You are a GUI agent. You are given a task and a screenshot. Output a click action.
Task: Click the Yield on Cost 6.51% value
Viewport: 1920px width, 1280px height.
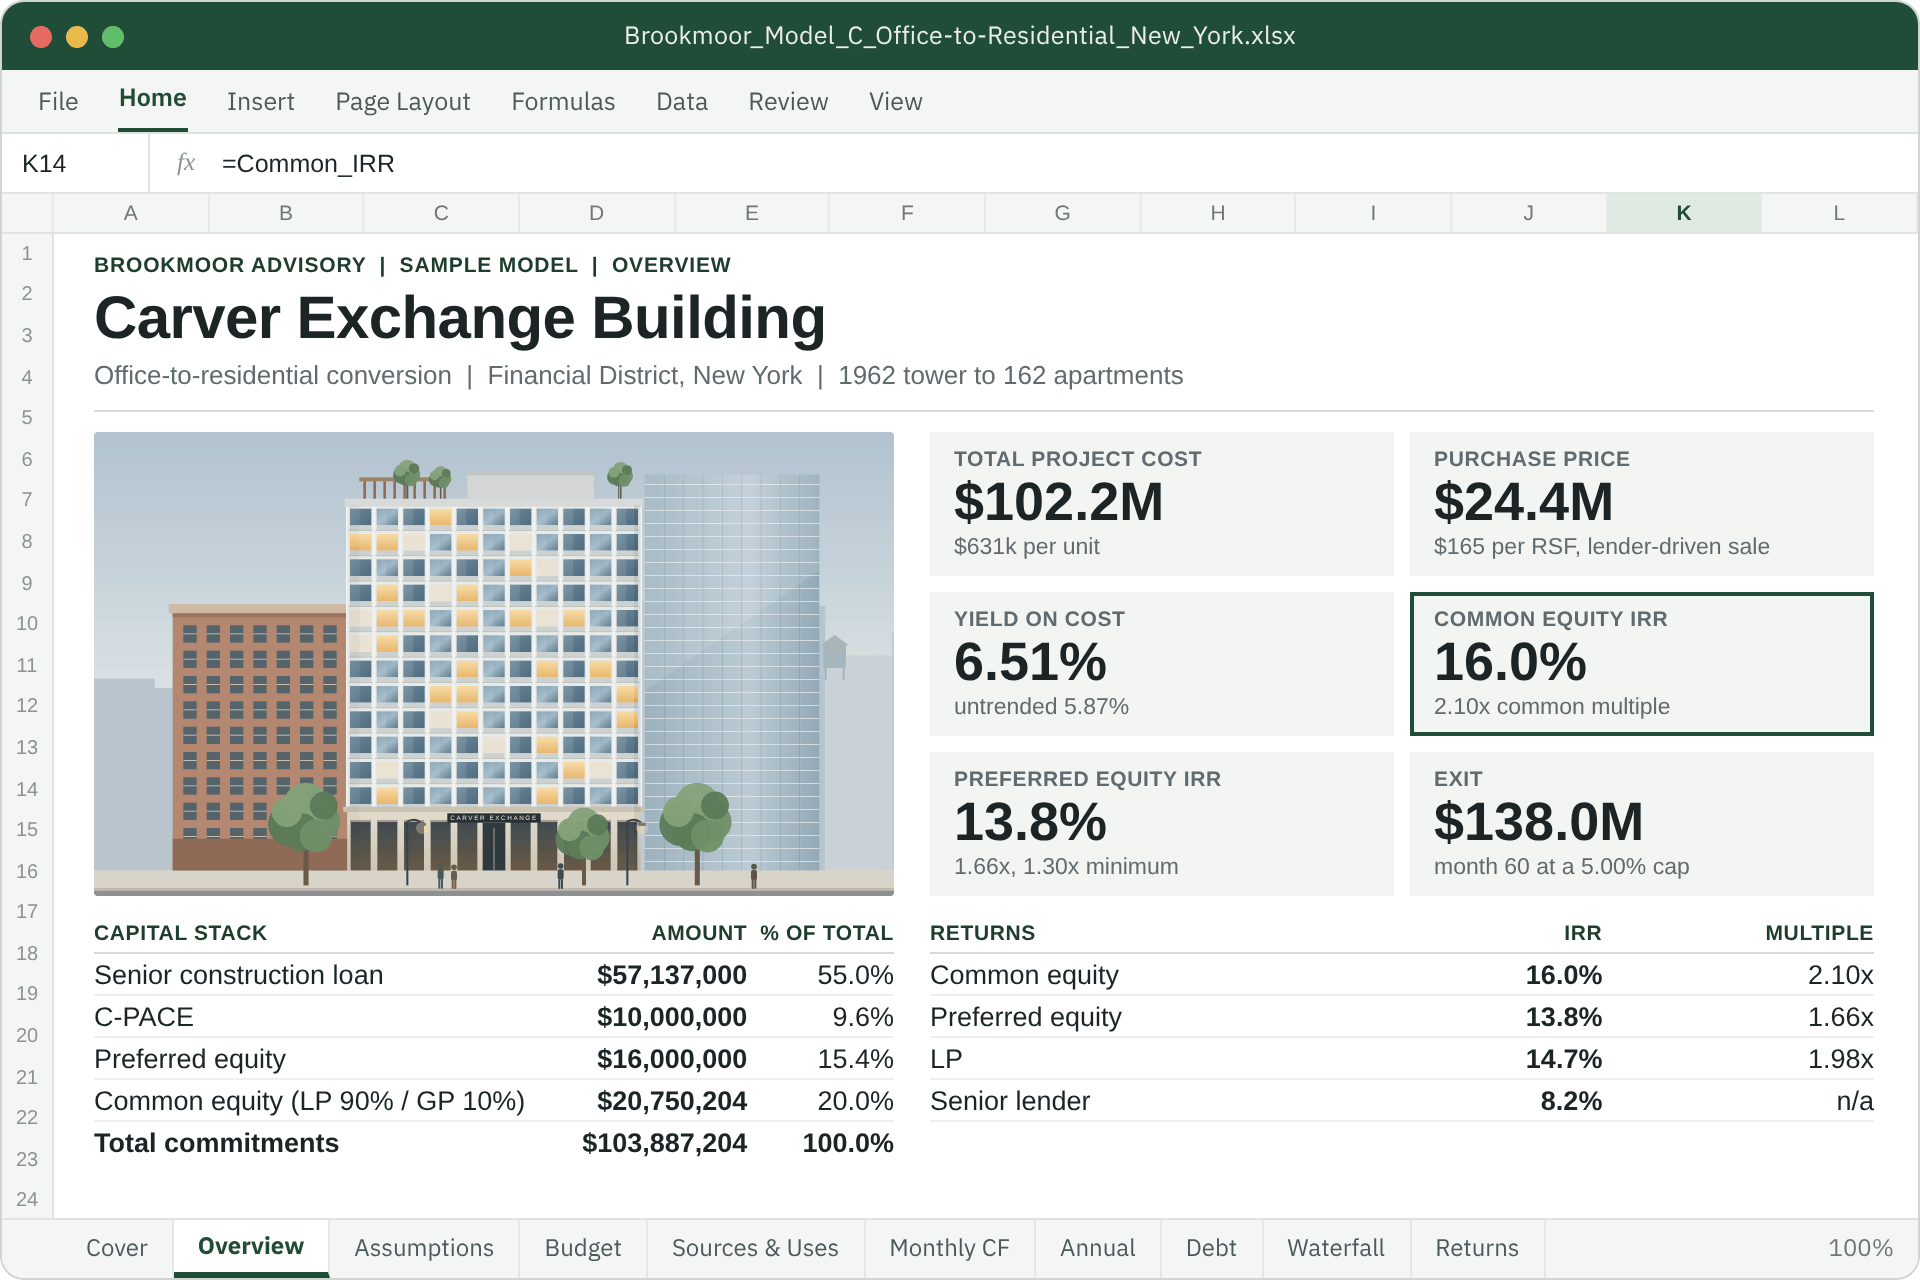click(1030, 662)
